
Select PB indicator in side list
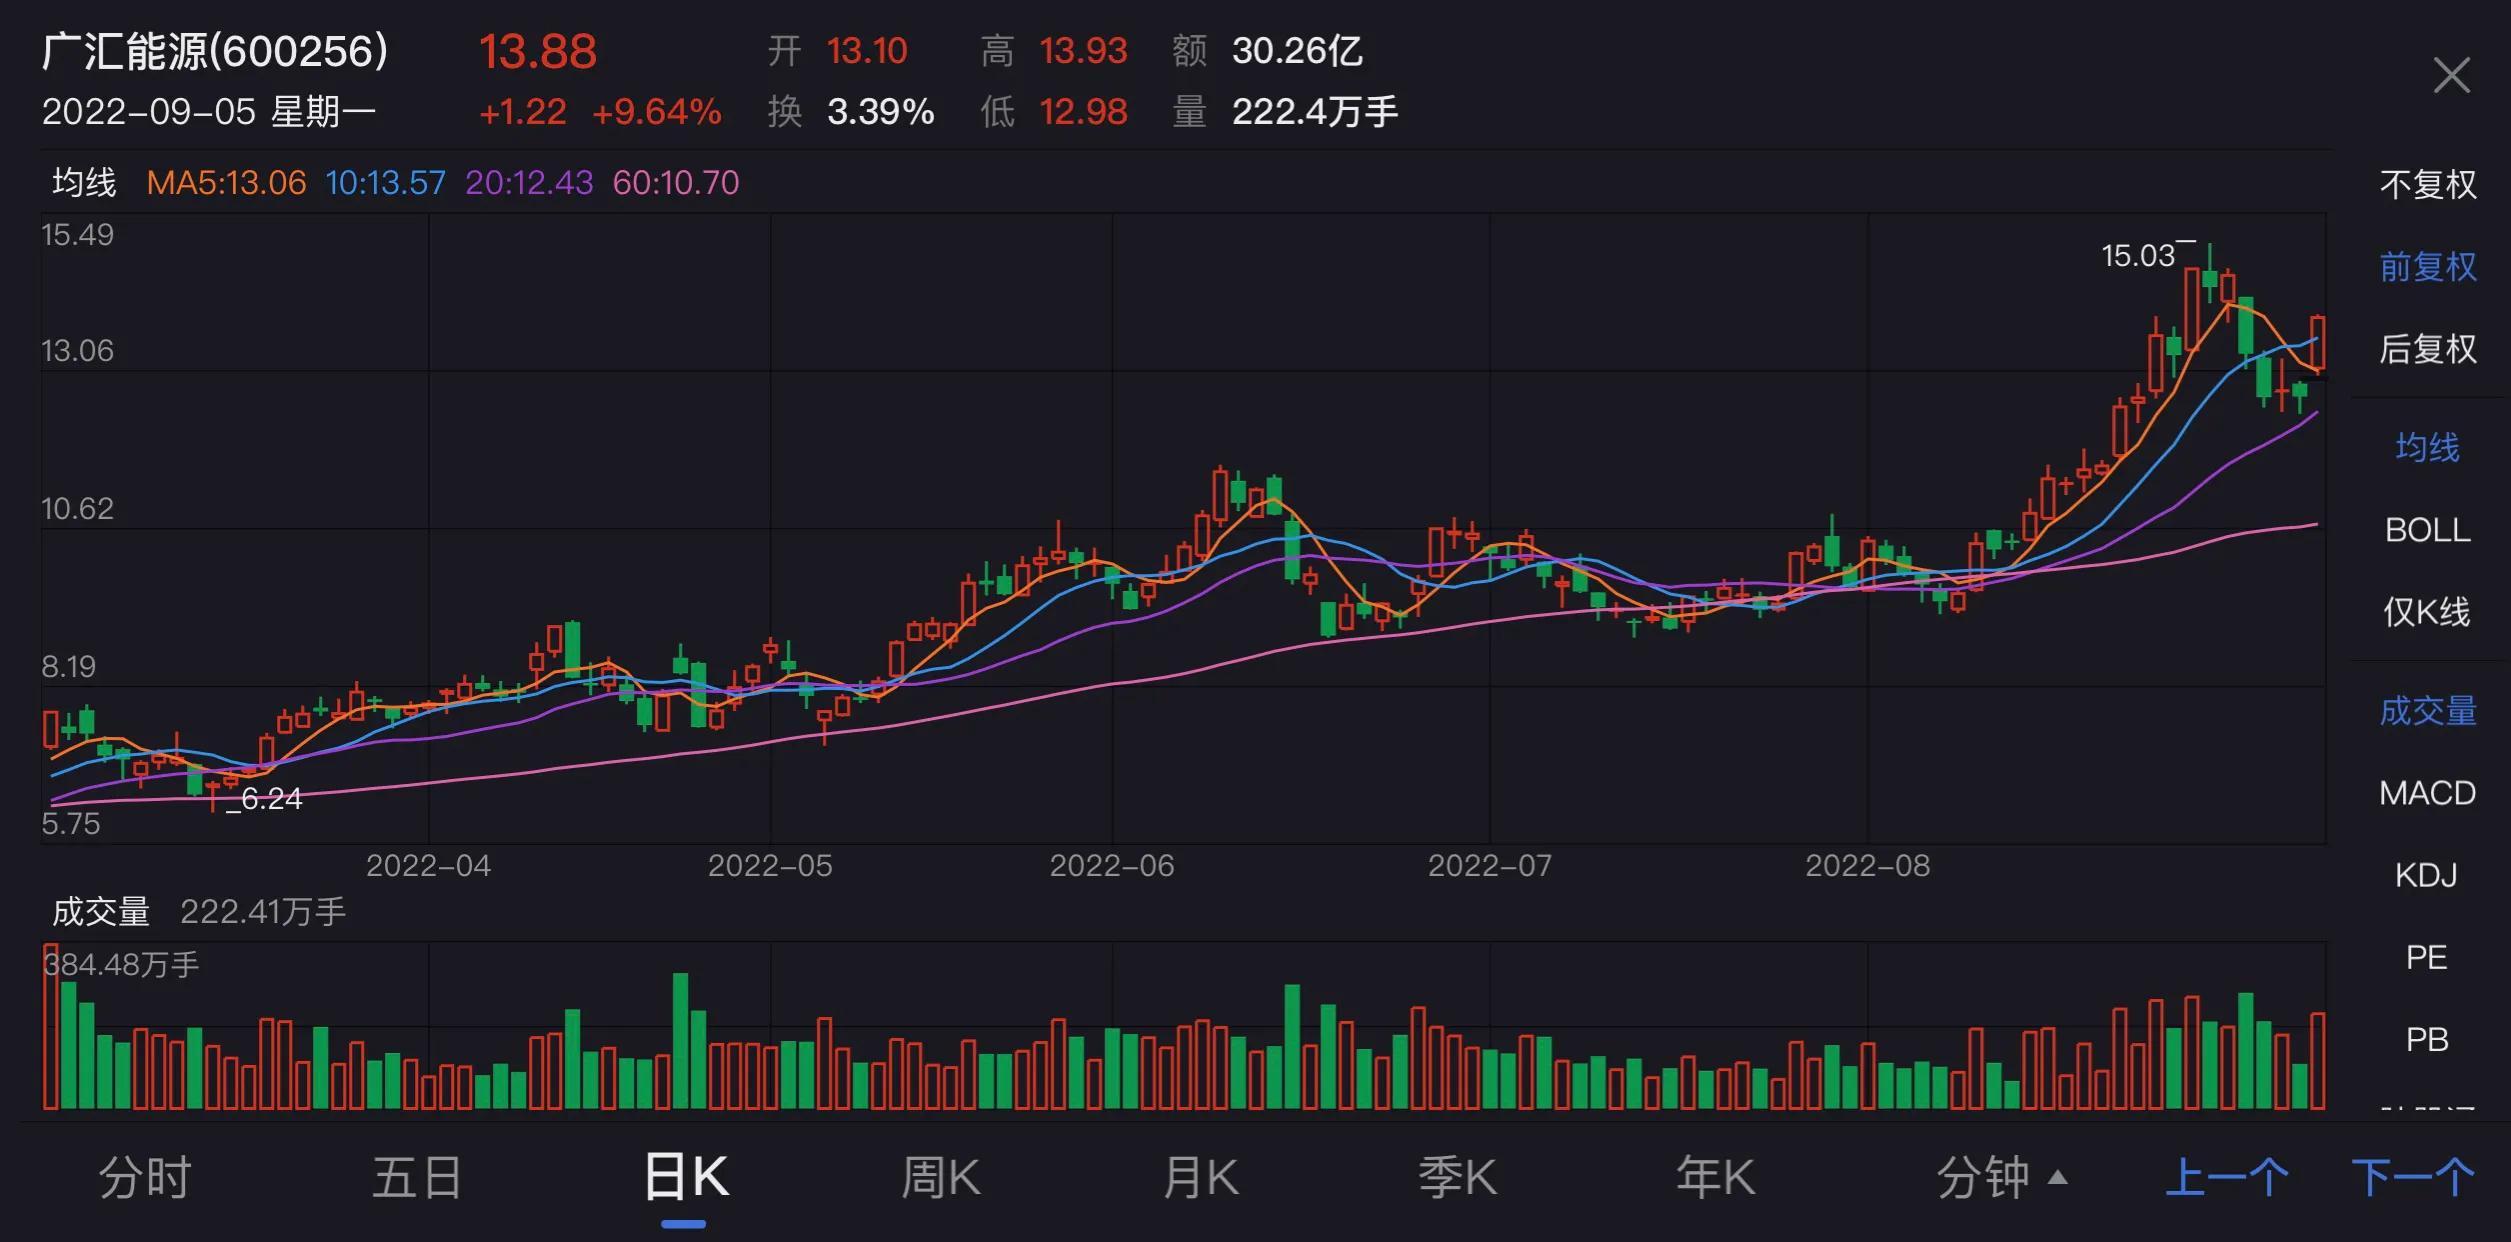[x=2426, y=1039]
